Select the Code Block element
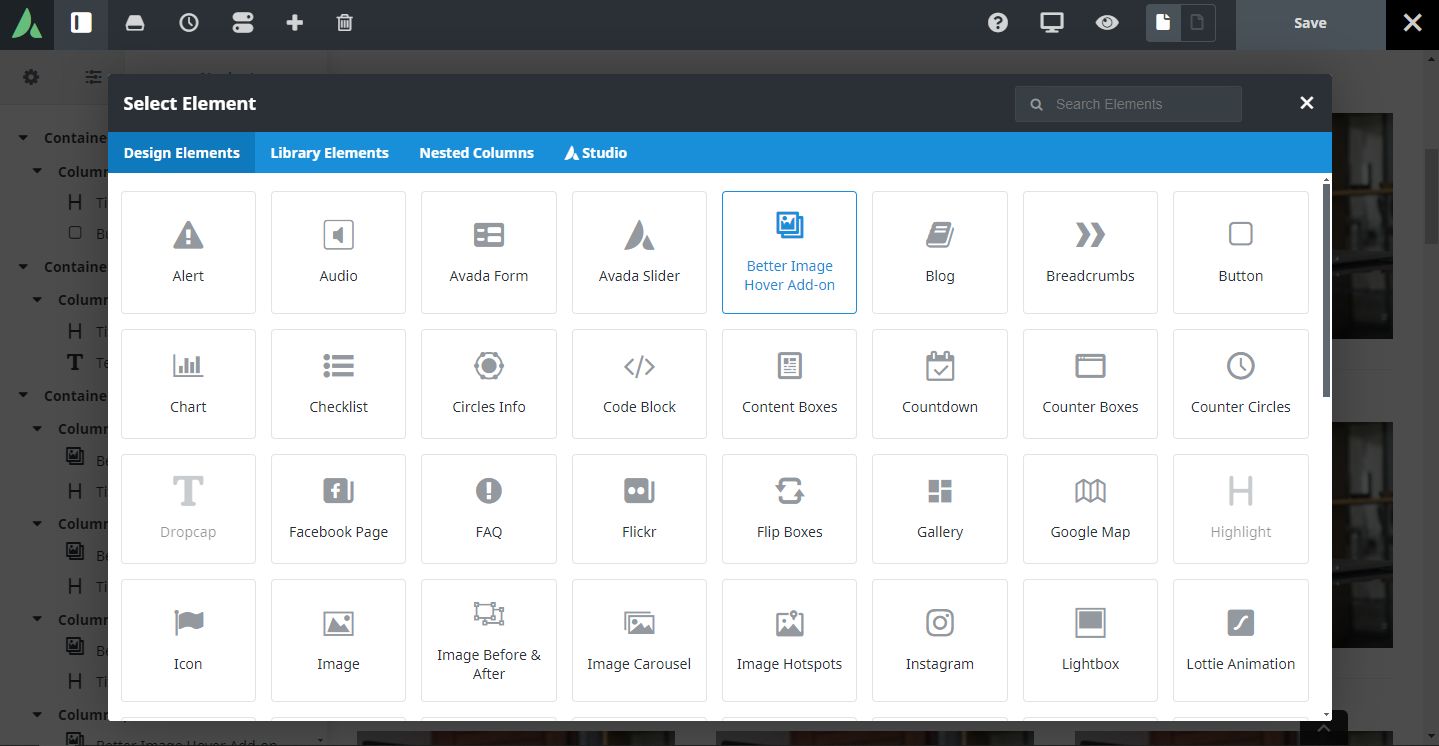 639,384
